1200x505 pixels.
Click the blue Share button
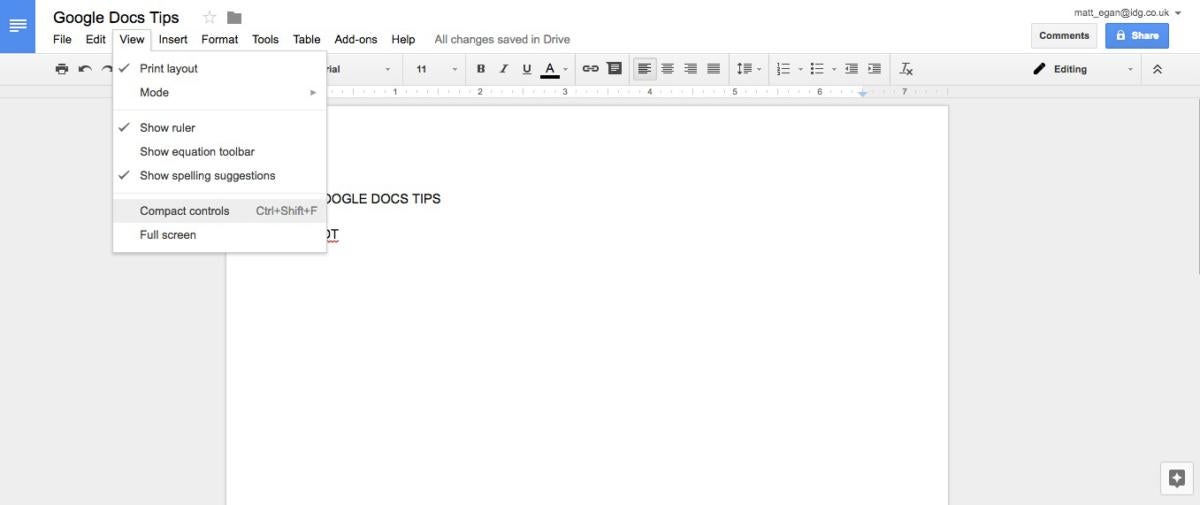1137,36
